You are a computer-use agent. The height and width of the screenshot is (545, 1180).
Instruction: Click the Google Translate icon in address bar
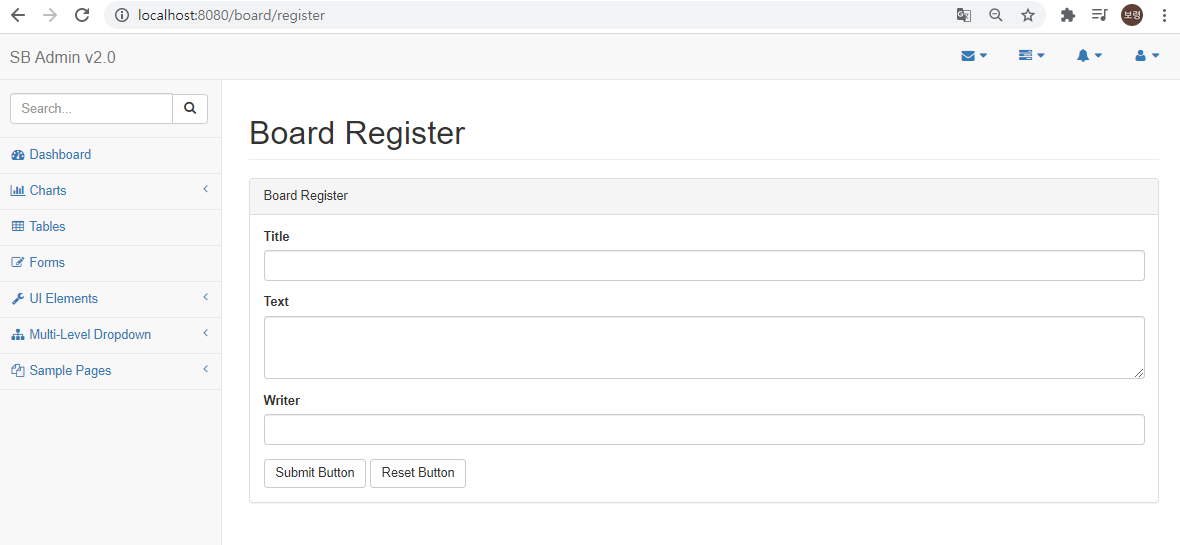963,15
